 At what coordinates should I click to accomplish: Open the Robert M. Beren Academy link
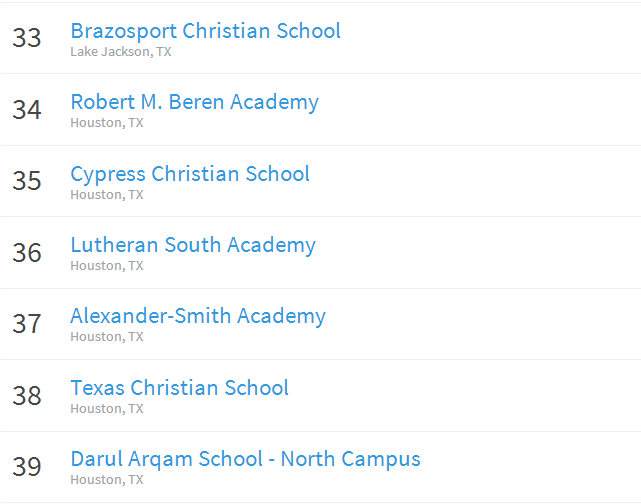click(x=194, y=102)
